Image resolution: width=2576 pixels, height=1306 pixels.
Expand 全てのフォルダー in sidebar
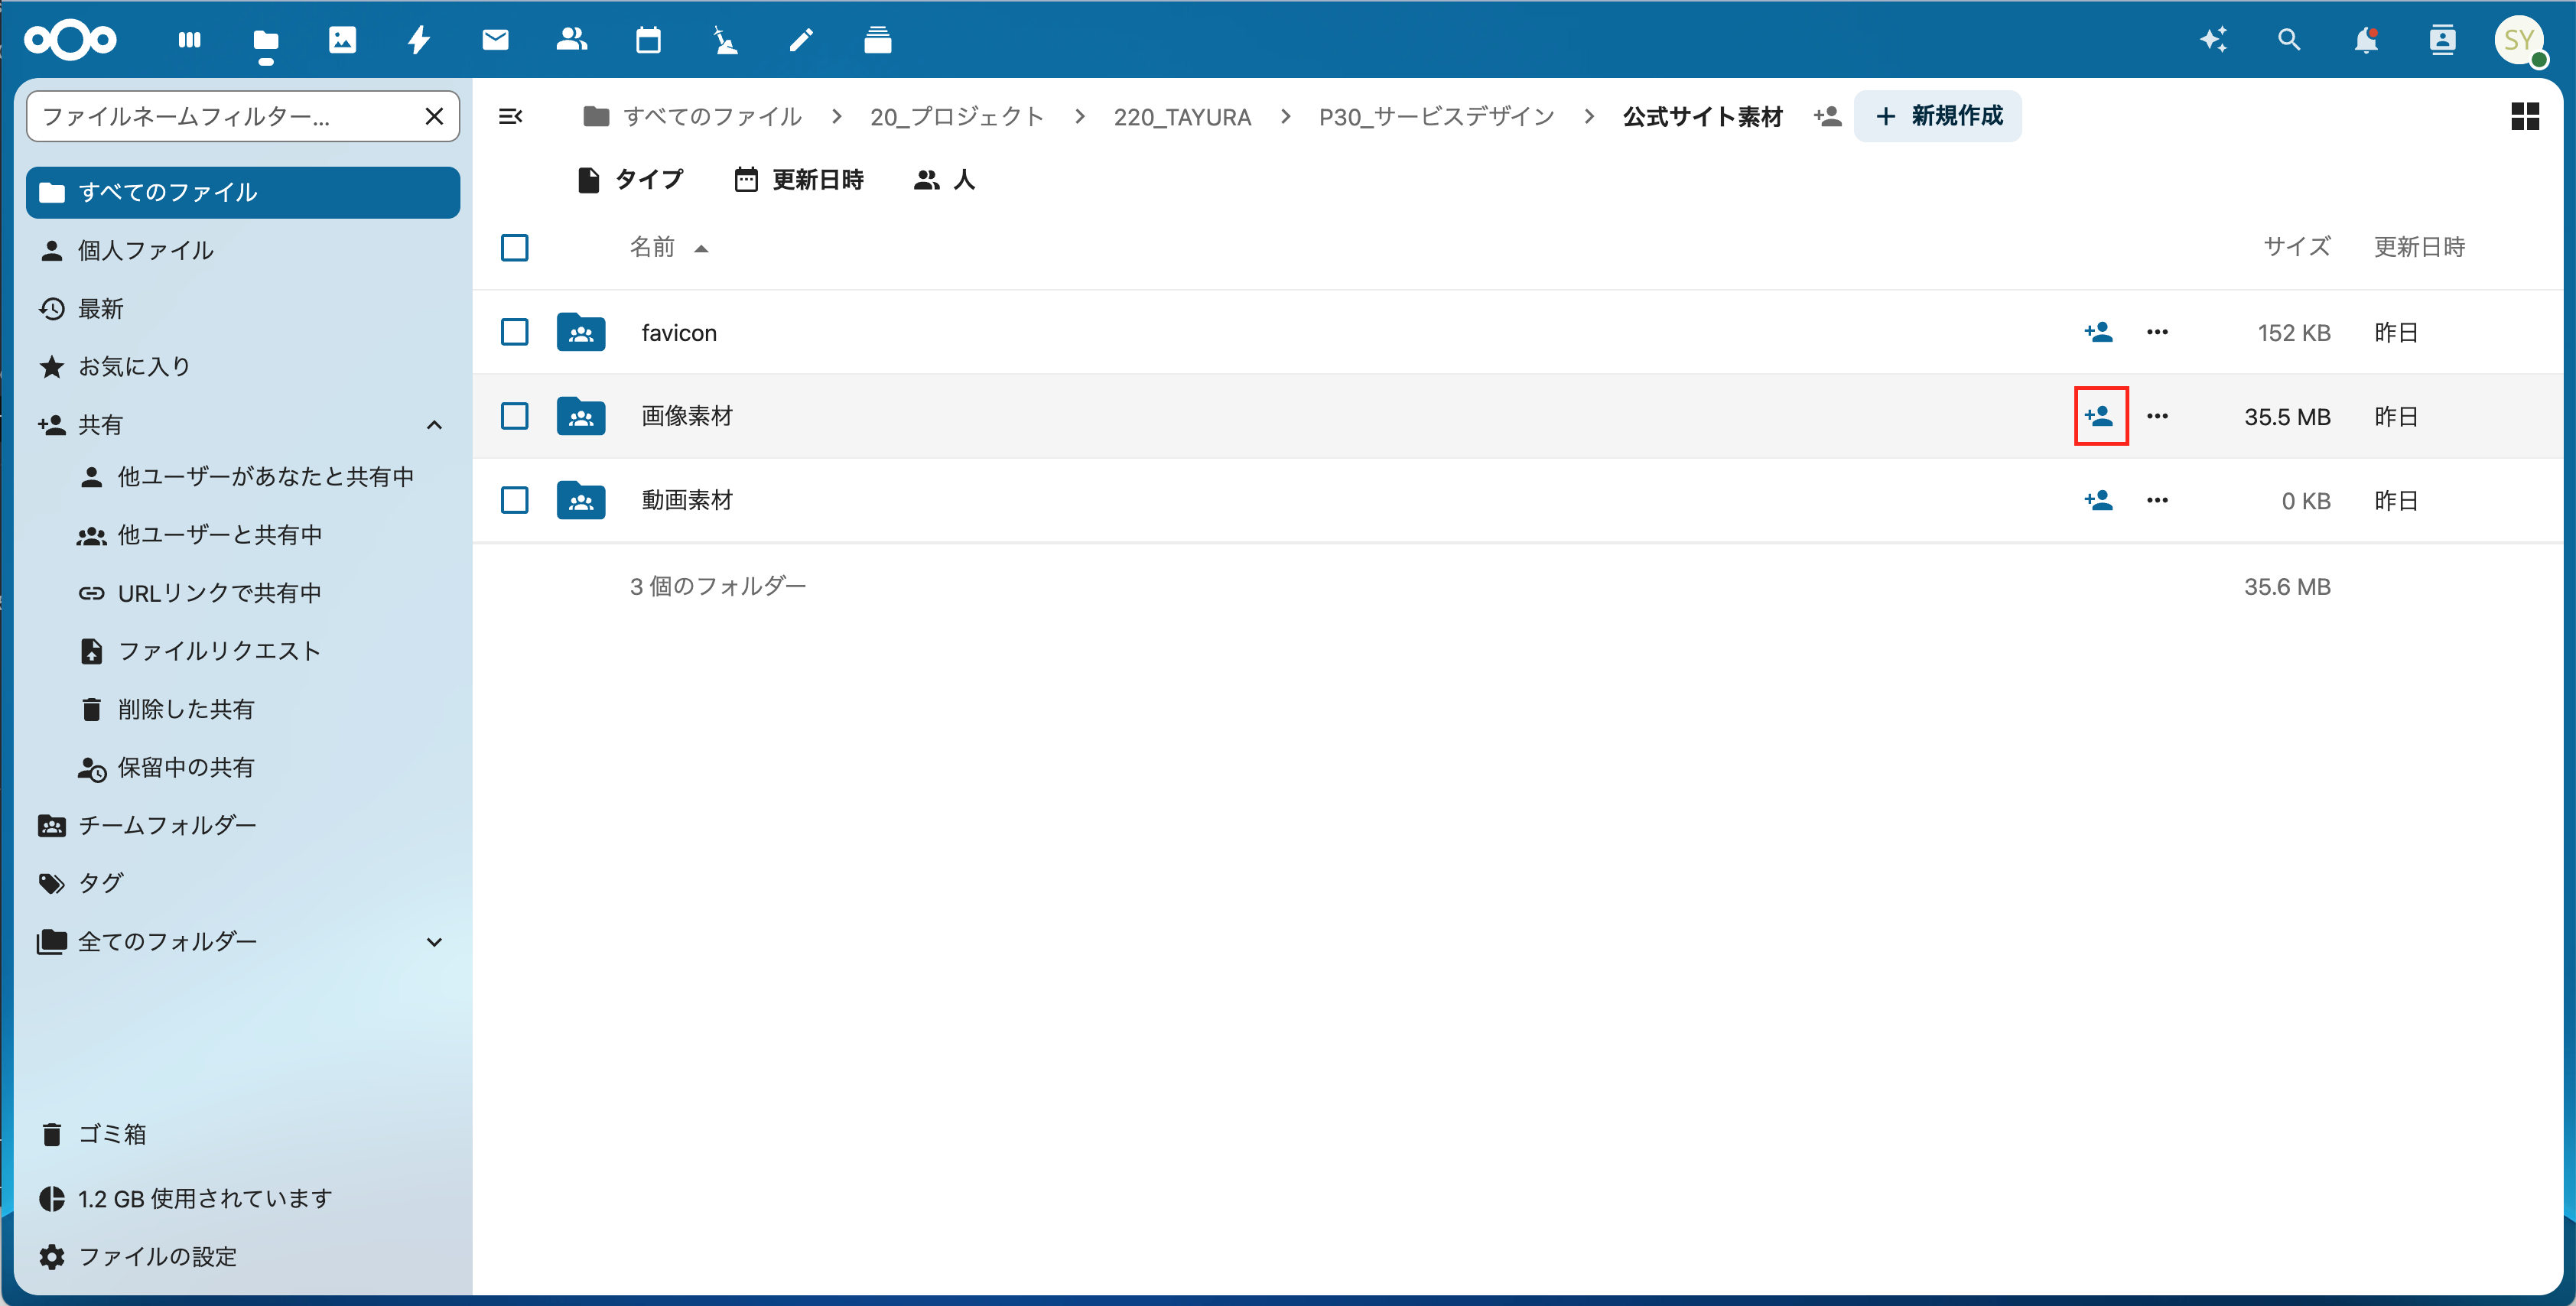(434, 941)
